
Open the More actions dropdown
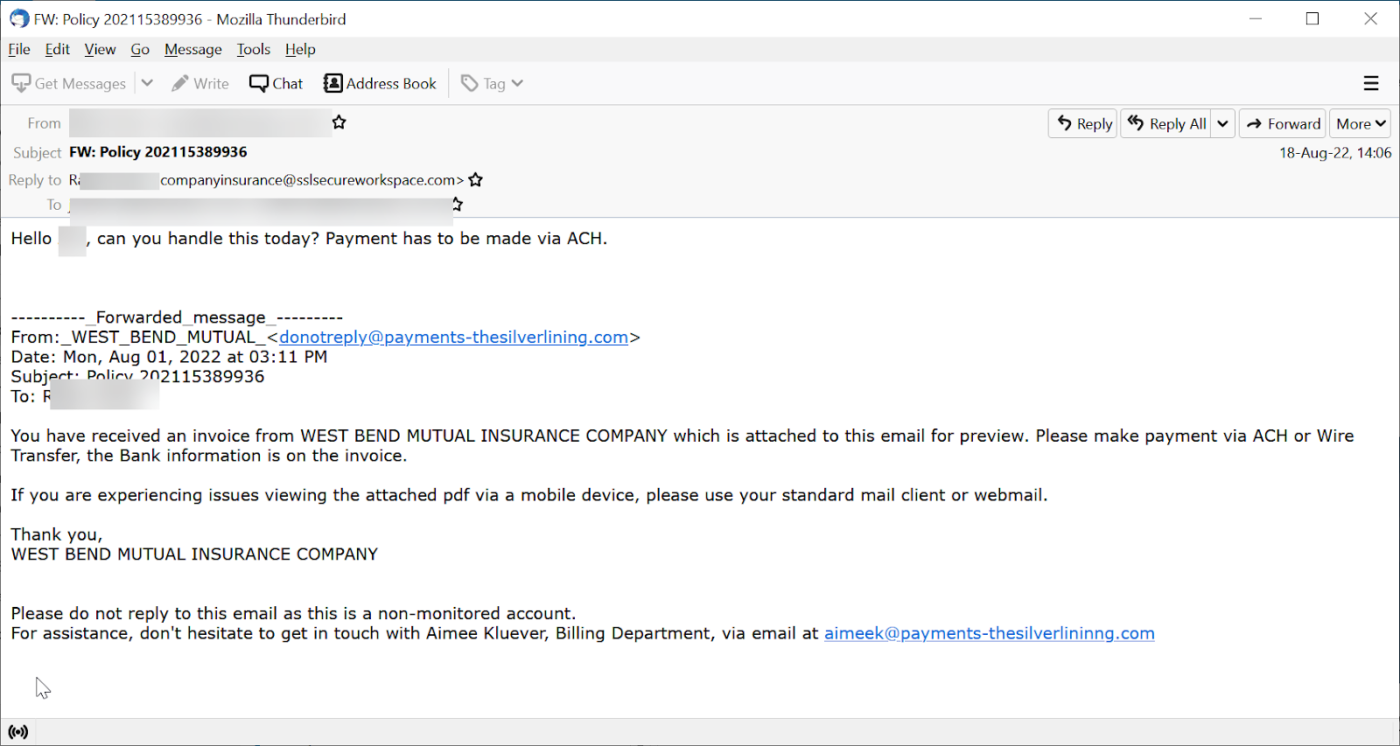pyautogui.click(x=1360, y=124)
